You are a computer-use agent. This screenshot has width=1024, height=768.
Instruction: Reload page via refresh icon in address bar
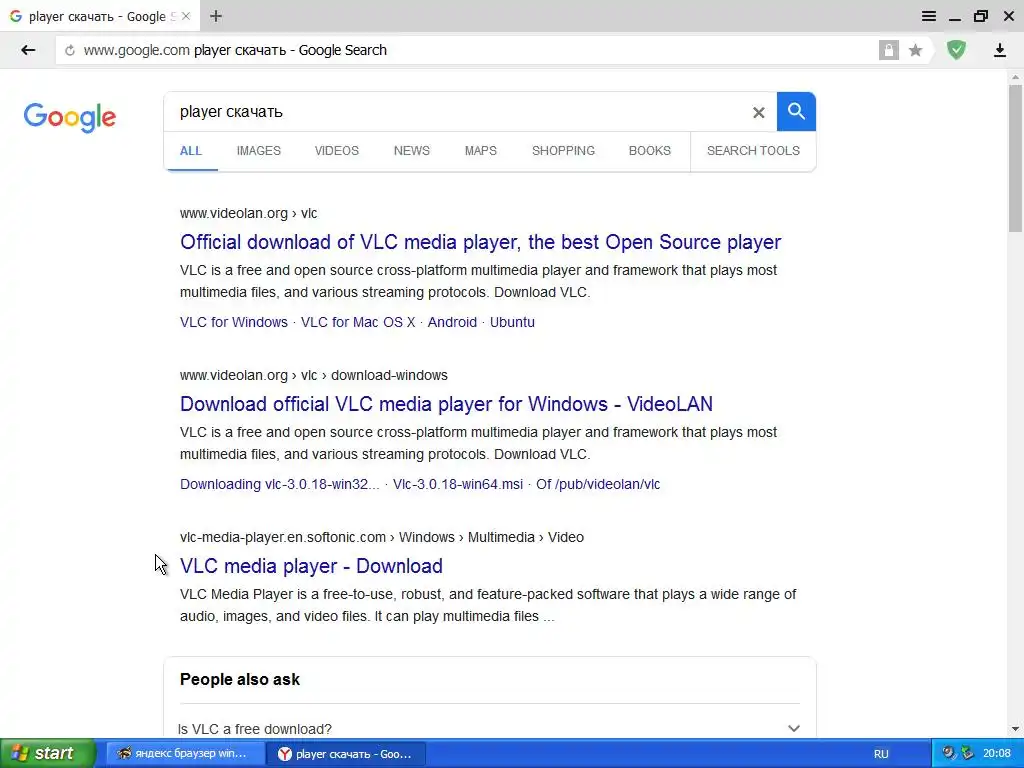(x=70, y=50)
